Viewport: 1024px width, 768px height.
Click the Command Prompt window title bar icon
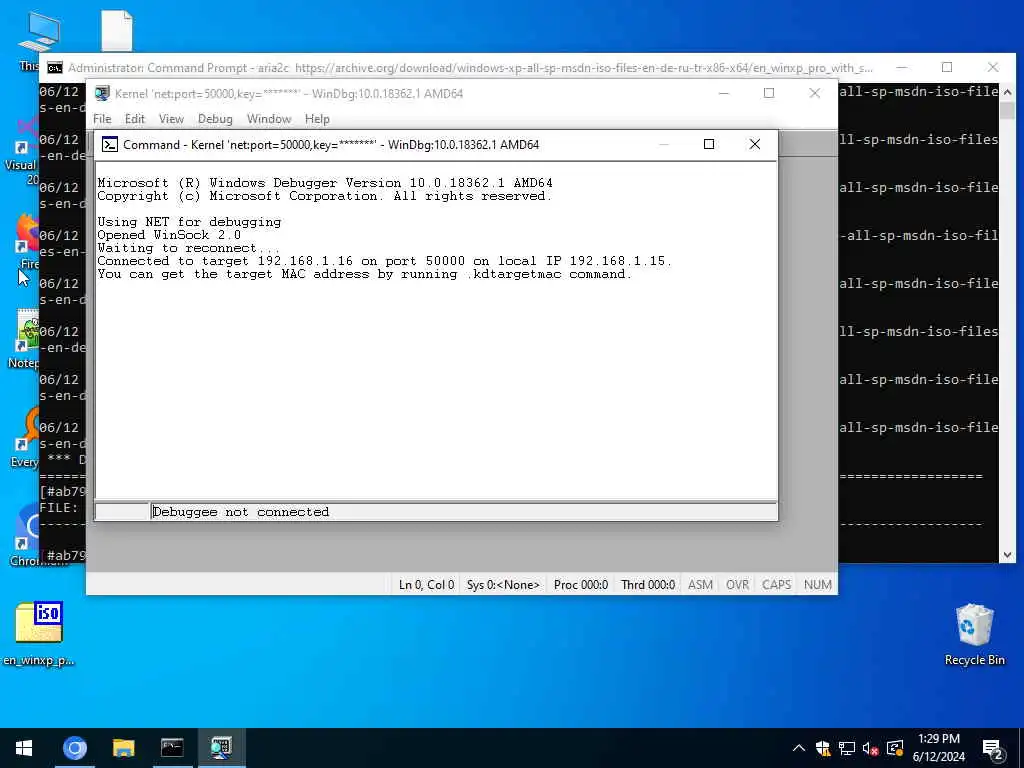click(55, 68)
